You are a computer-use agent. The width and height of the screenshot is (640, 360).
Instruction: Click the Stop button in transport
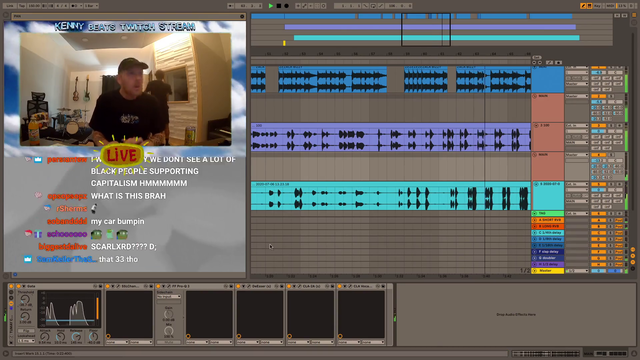click(279, 6)
